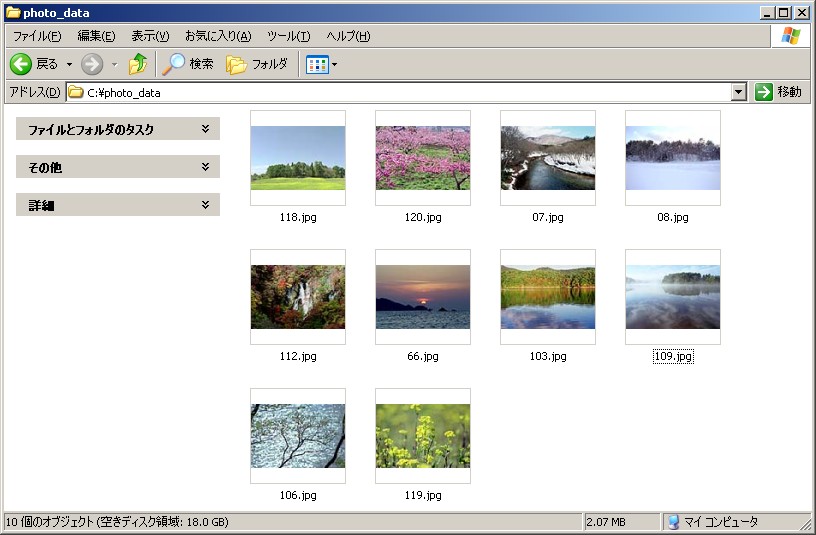Open the ツール(T) menu
This screenshot has width=816, height=535.
pos(288,36)
